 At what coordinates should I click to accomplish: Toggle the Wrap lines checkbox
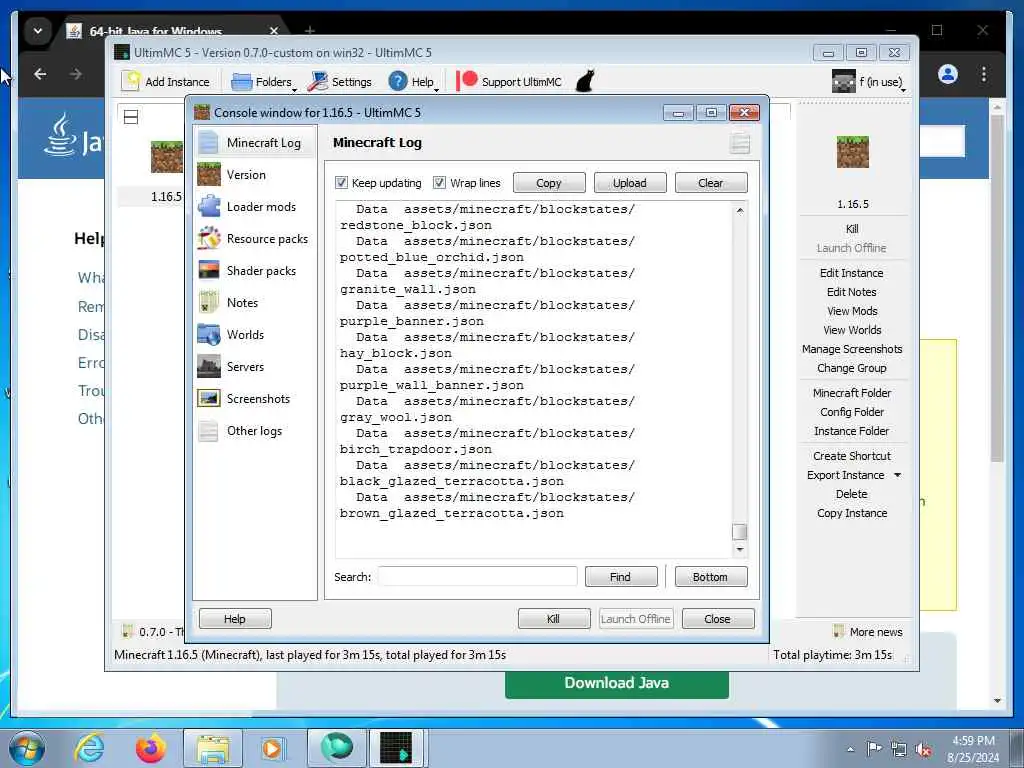(x=440, y=183)
